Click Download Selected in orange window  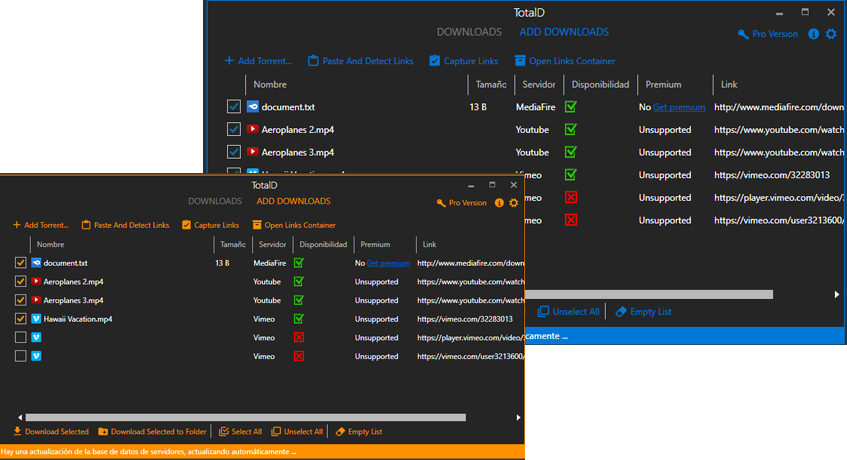51,431
